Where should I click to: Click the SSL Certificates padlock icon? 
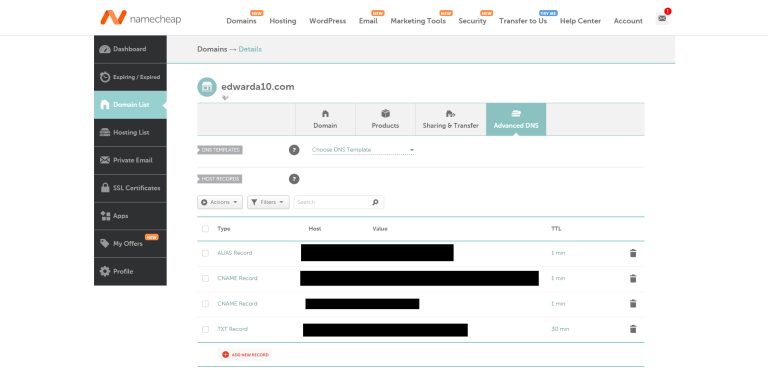(105, 188)
